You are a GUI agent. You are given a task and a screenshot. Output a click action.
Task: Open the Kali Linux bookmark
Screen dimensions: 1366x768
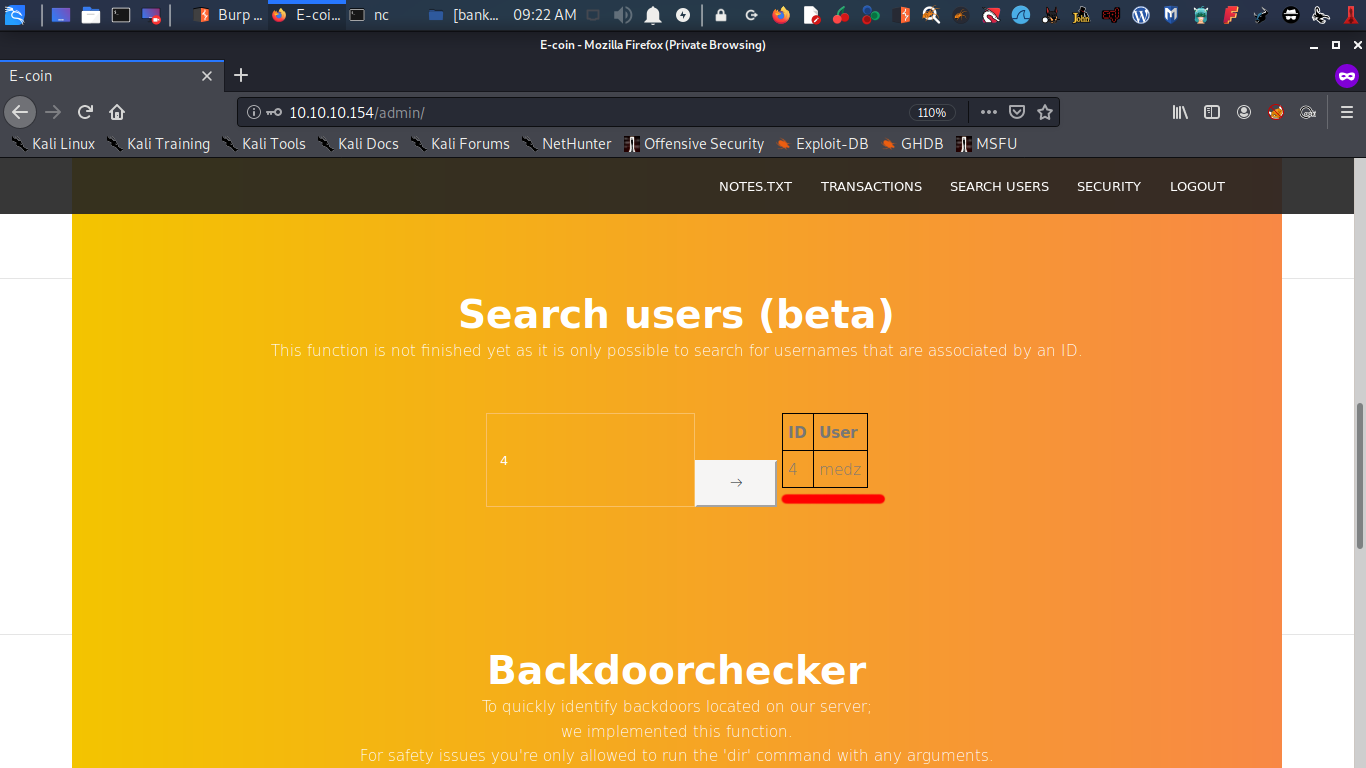53,144
